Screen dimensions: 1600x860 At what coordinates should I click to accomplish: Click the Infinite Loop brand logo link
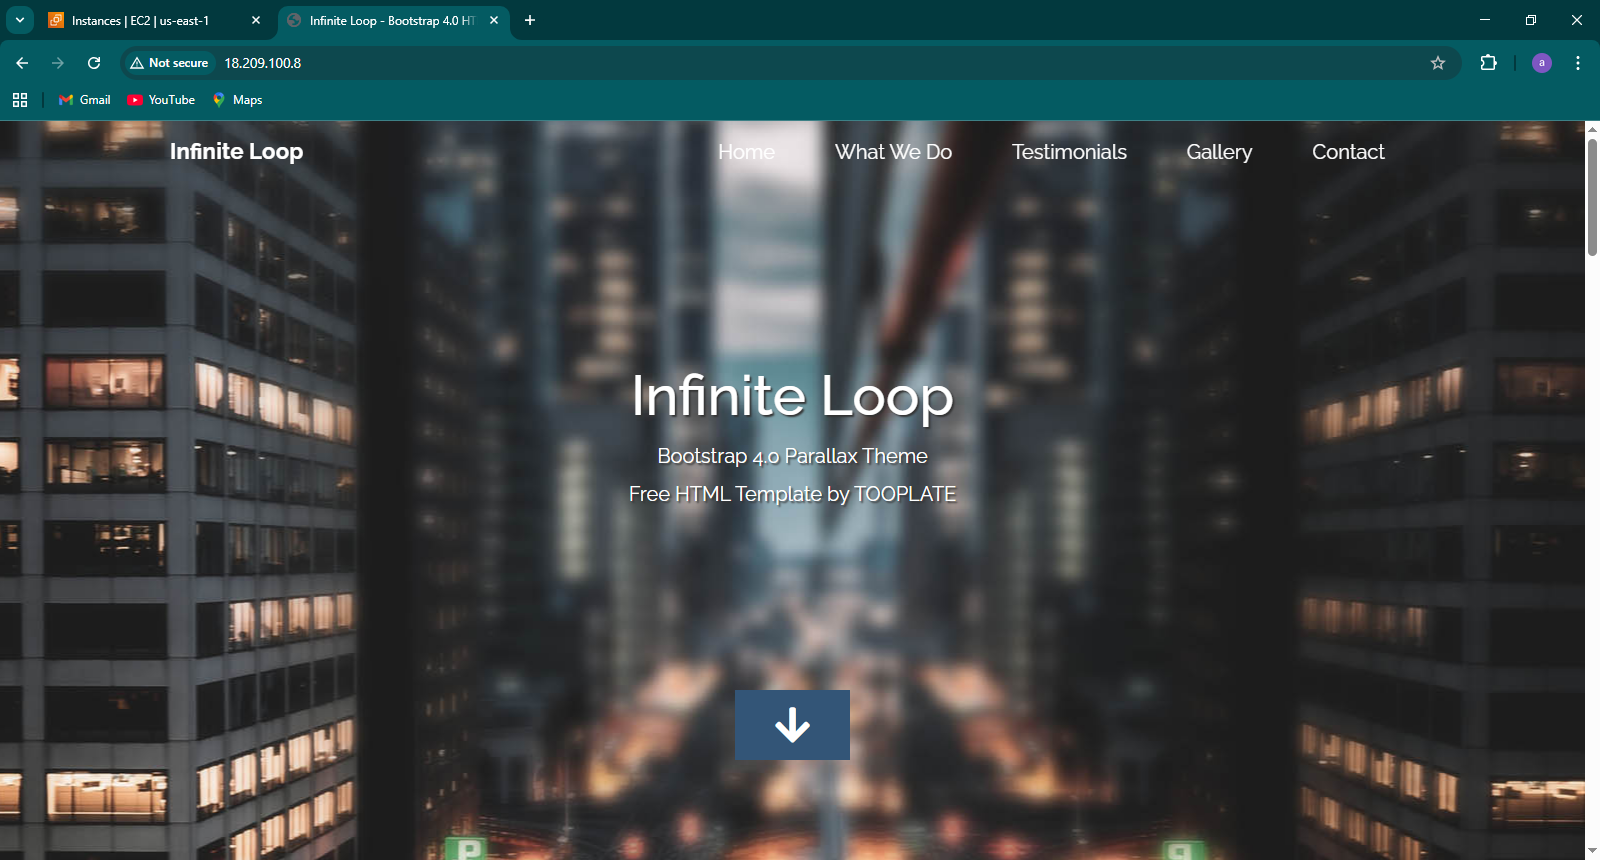(236, 151)
